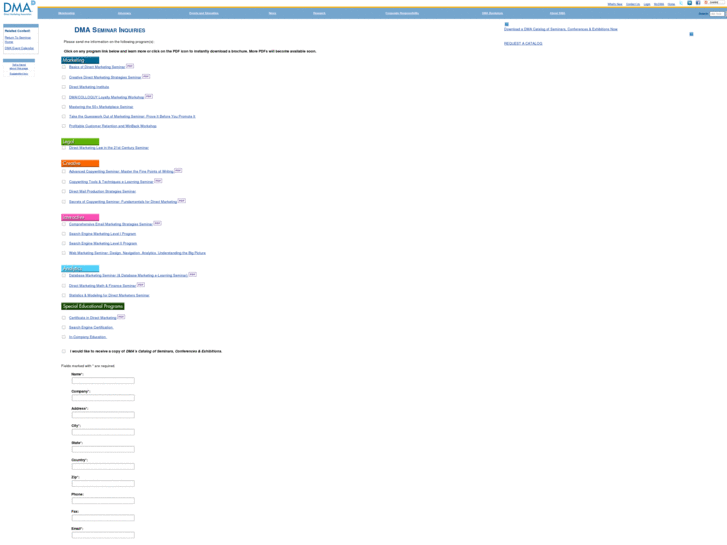Open Research nav menu
The width and height of the screenshot is (727, 545).
pyautogui.click(x=319, y=13)
